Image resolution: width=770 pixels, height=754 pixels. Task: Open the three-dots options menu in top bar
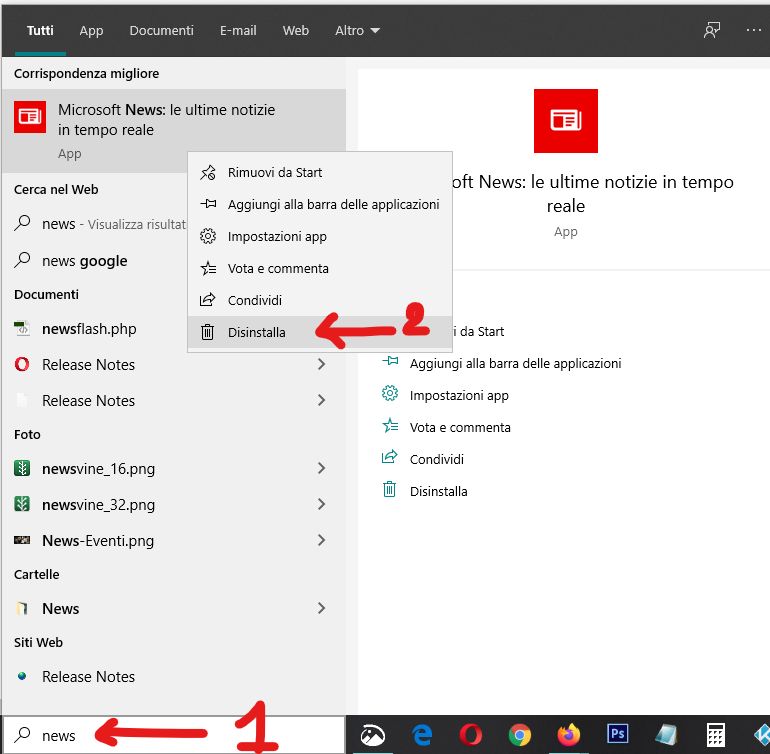754,30
